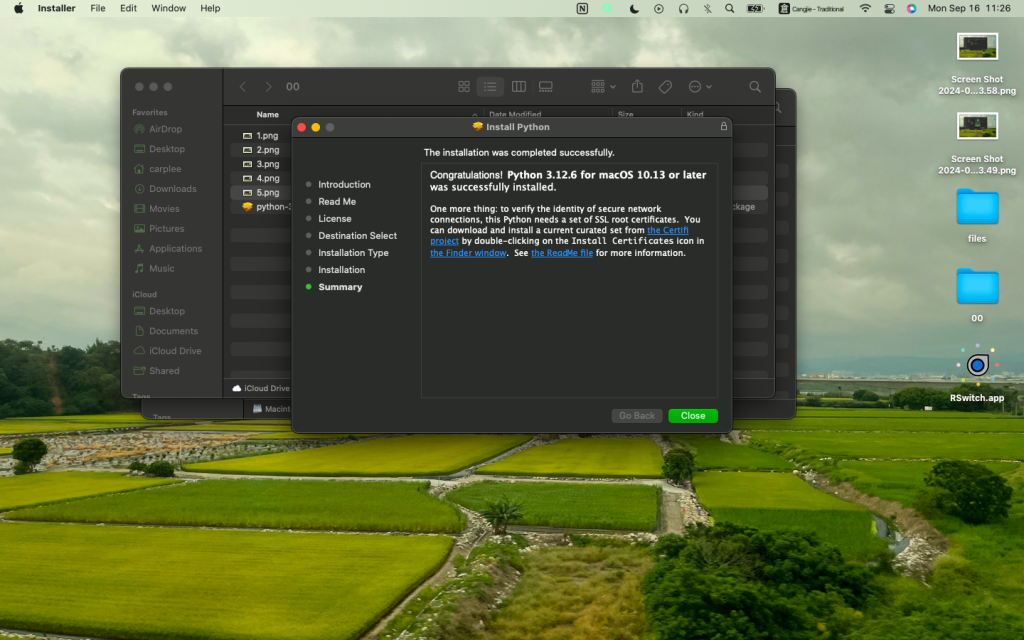The height and width of the screenshot is (640, 1024).
Task: Click the Wi-Fi icon in the menu bar
Action: tap(865, 8)
